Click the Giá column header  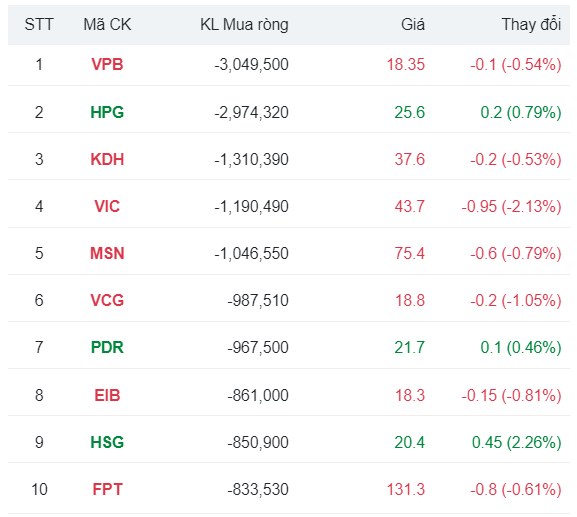point(413,25)
